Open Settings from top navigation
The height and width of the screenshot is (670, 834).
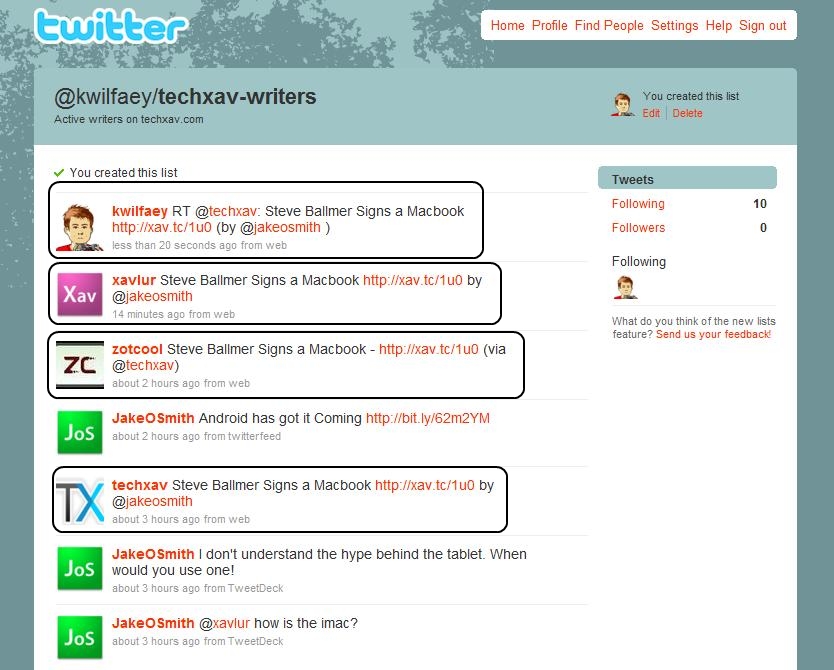pyautogui.click(x=674, y=26)
